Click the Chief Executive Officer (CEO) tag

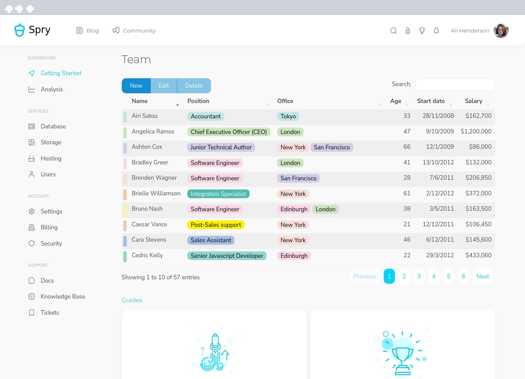coord(229,132)
